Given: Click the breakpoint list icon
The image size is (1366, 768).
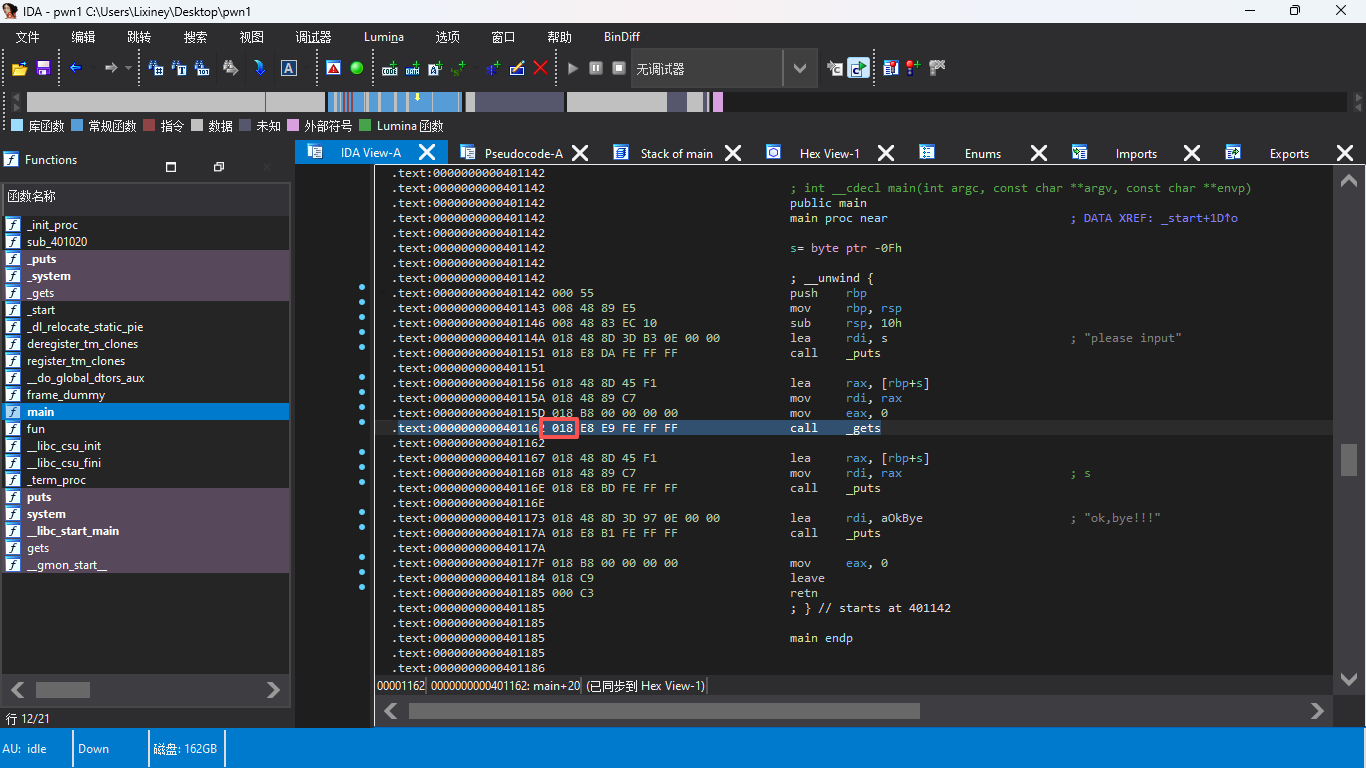Looking at the screenshot, I should tap(890, 68).
